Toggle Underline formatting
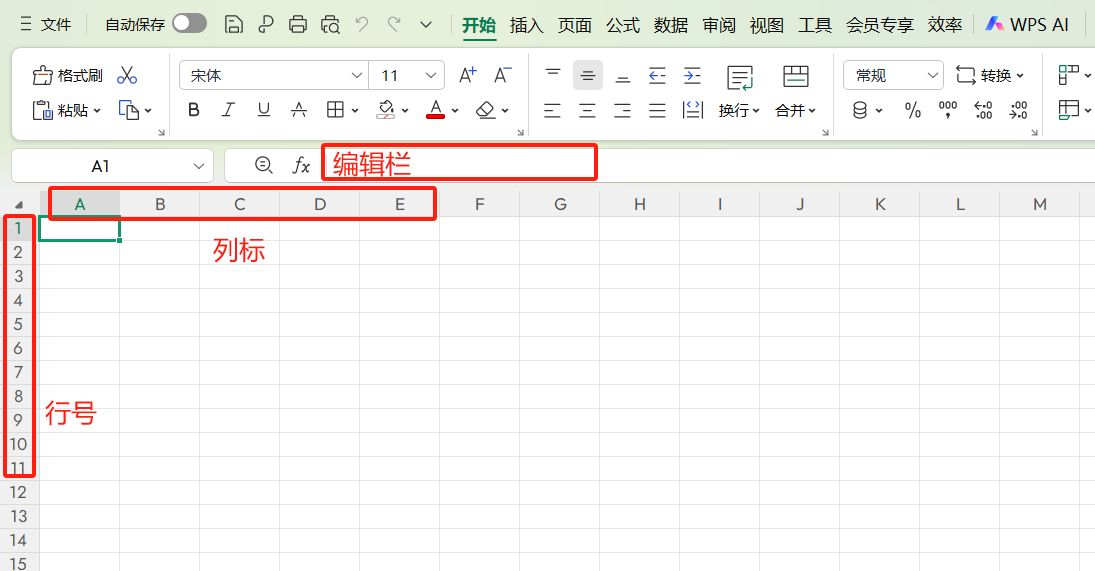Viewport: 1095px width, 571px height. pos(263,110)
